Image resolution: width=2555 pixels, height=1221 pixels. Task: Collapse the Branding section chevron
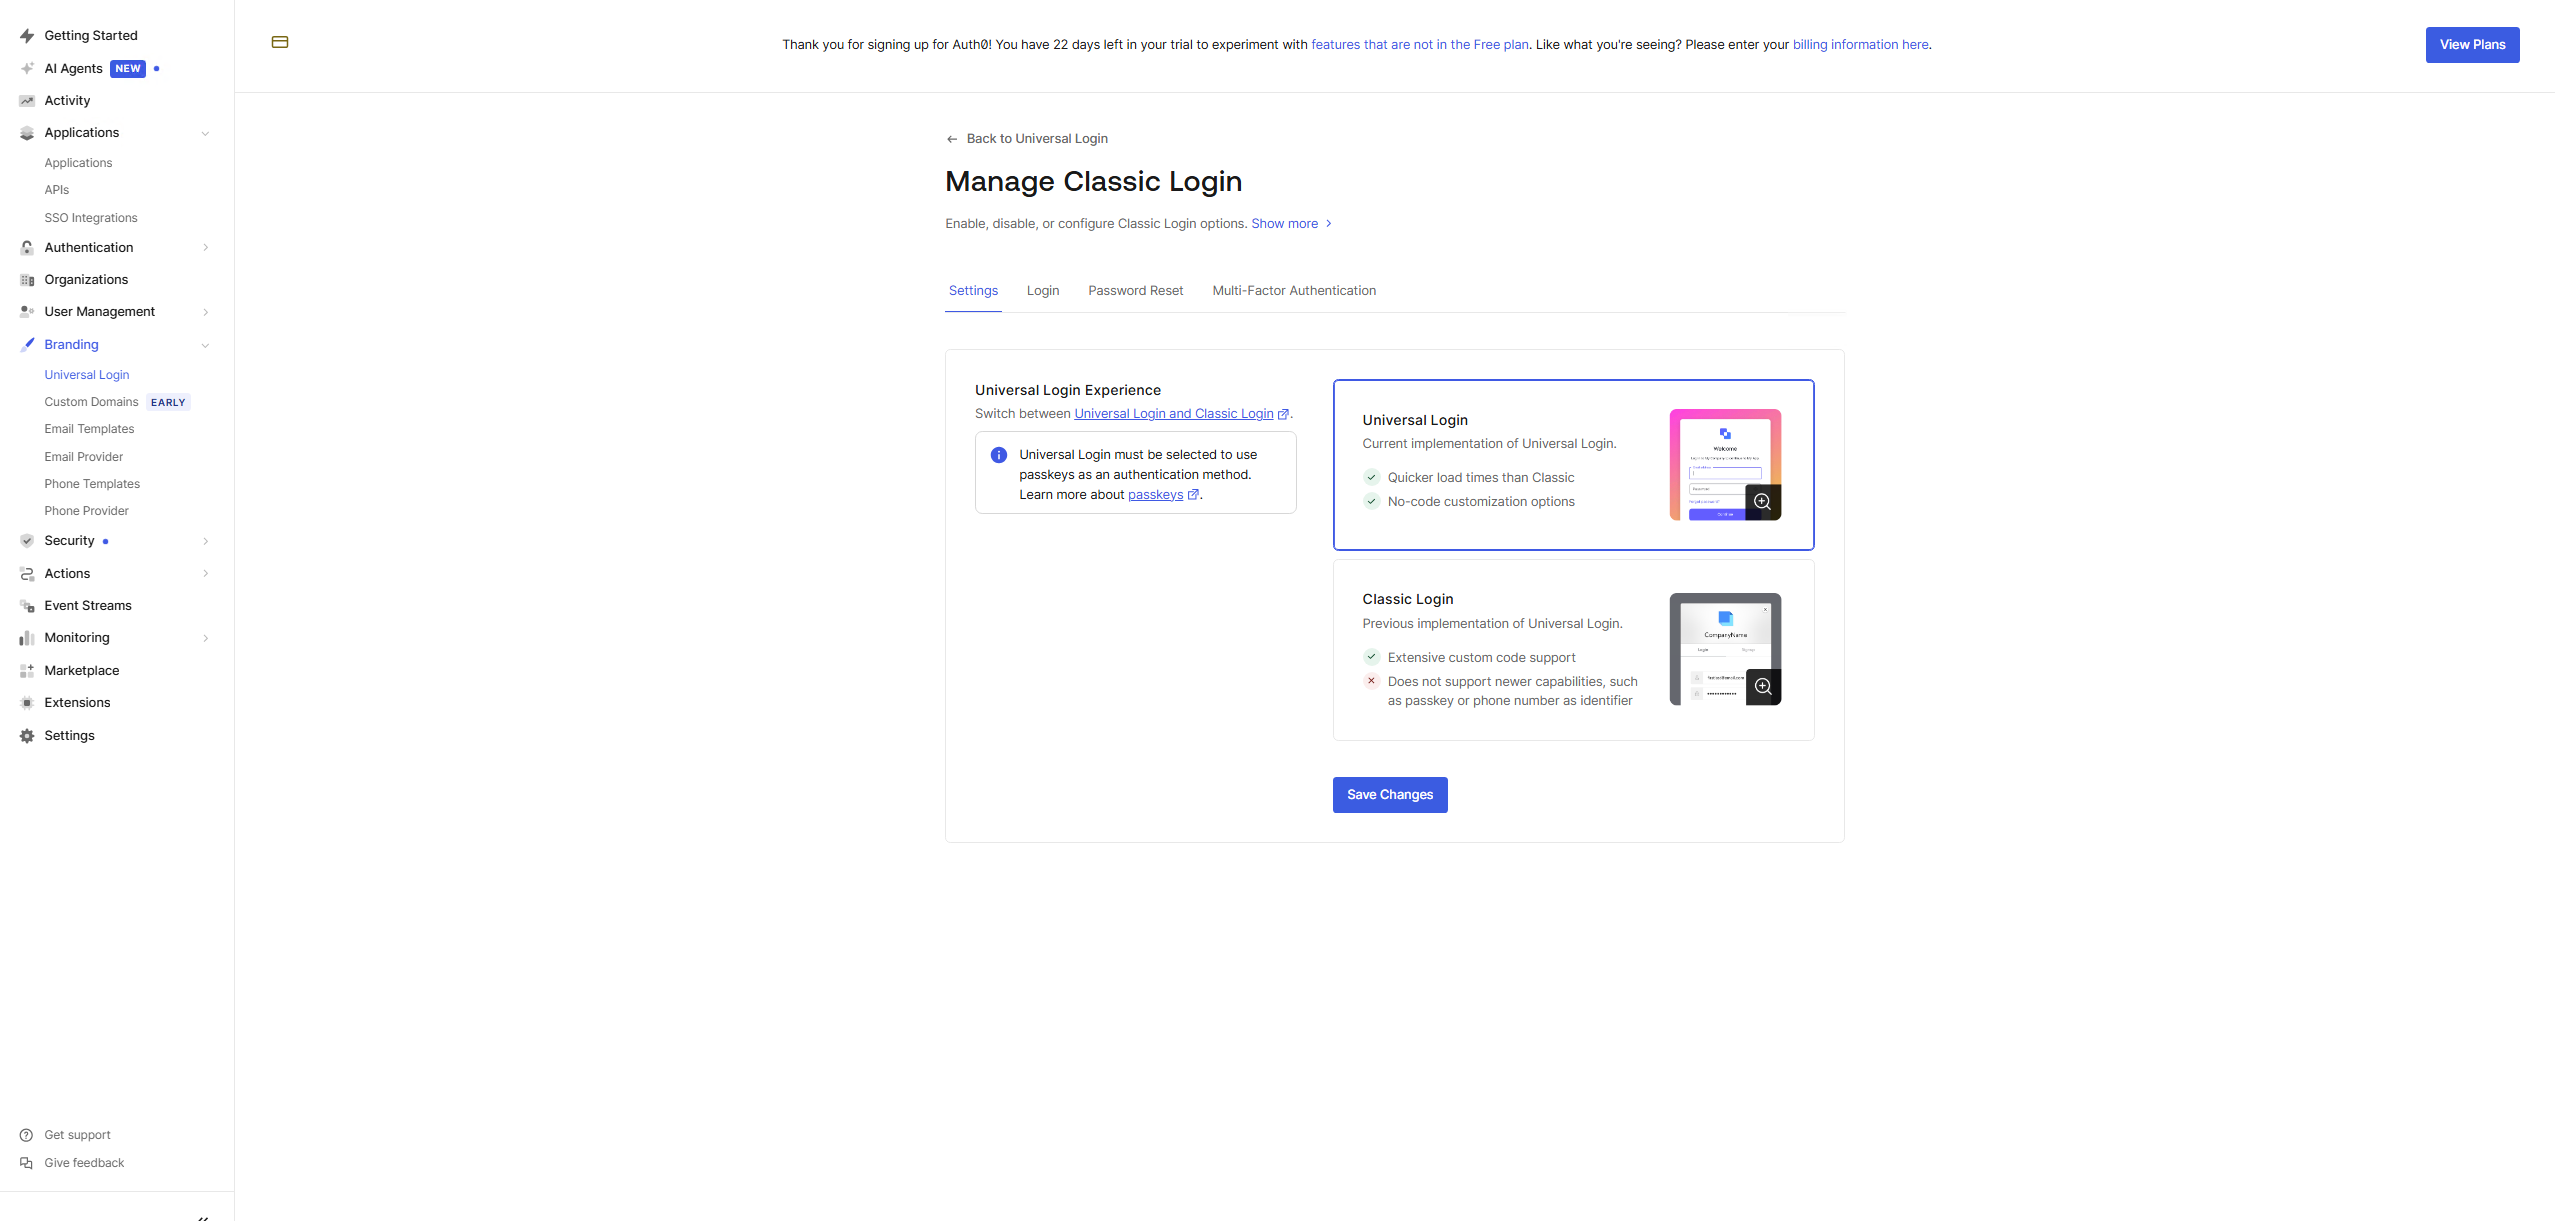(x=205, y=345)
